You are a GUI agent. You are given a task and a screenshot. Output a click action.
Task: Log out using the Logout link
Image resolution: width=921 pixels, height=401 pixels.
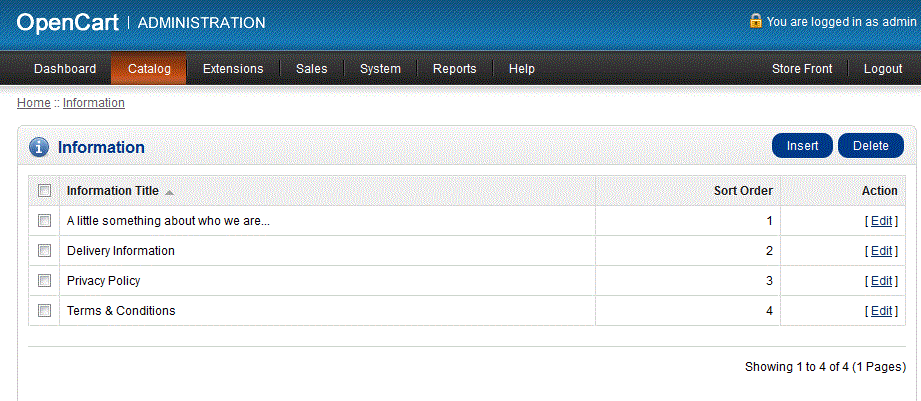[882, 69]
